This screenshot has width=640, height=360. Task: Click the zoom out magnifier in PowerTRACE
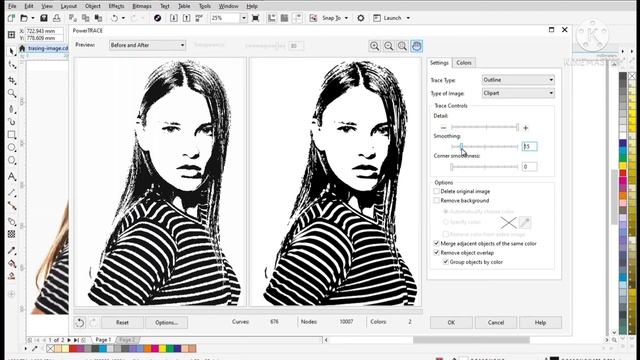(x=389, y=46)
